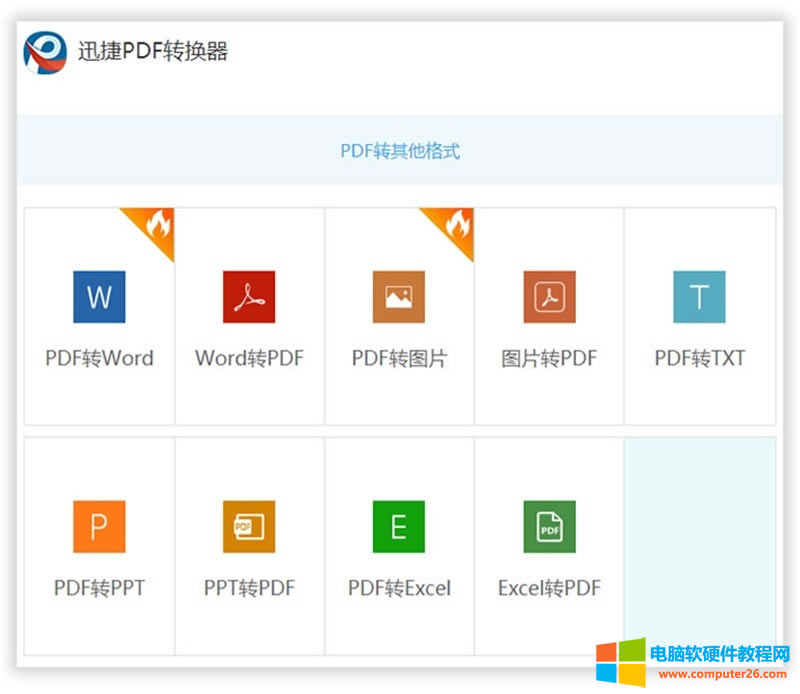The image size is (800, 694).
Task: Select the PDF转TXT conversion icon
Action: coord(699,297)
